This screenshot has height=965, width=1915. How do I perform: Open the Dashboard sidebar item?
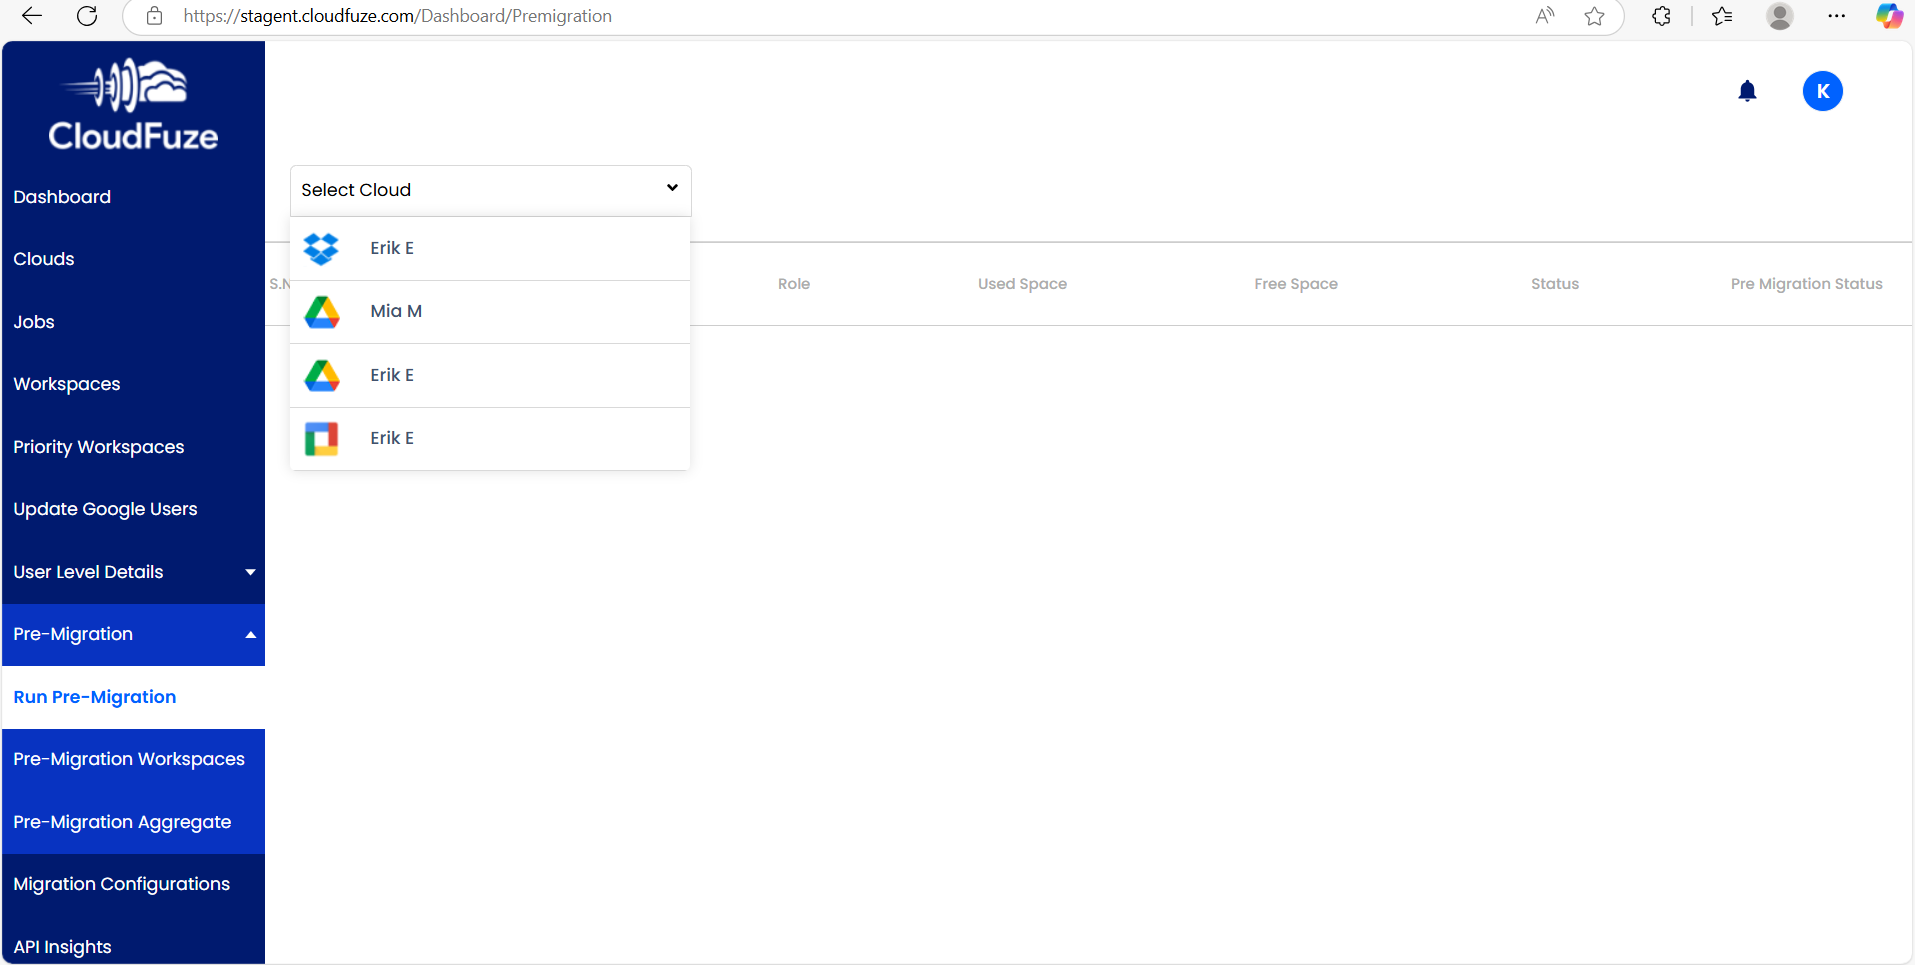pyautogui.click(x=62, y=197)
